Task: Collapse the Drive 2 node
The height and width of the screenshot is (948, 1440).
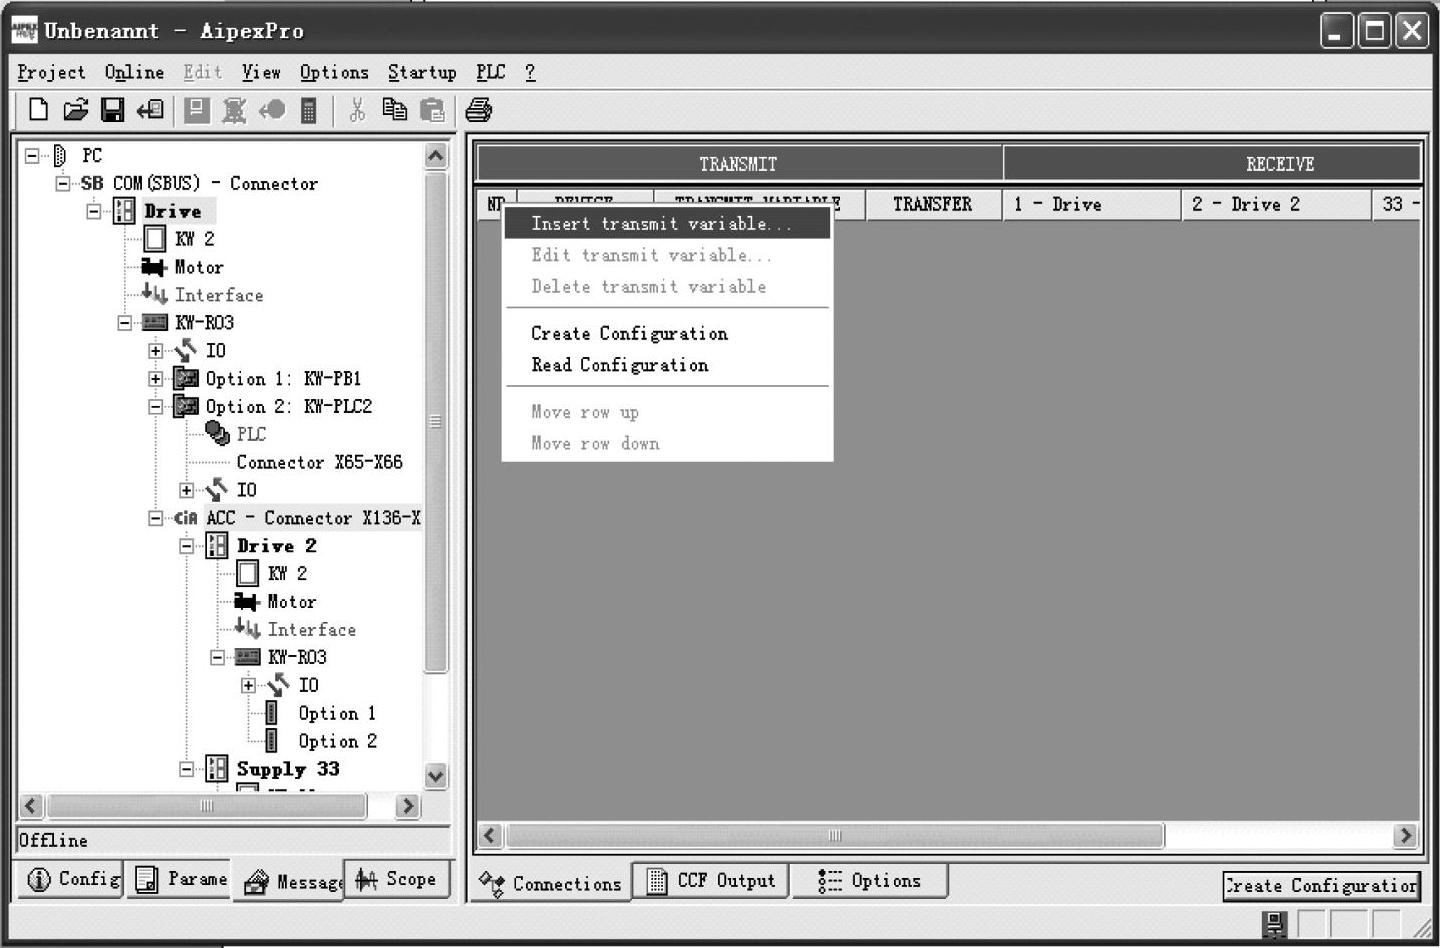Action: [187, 546]
